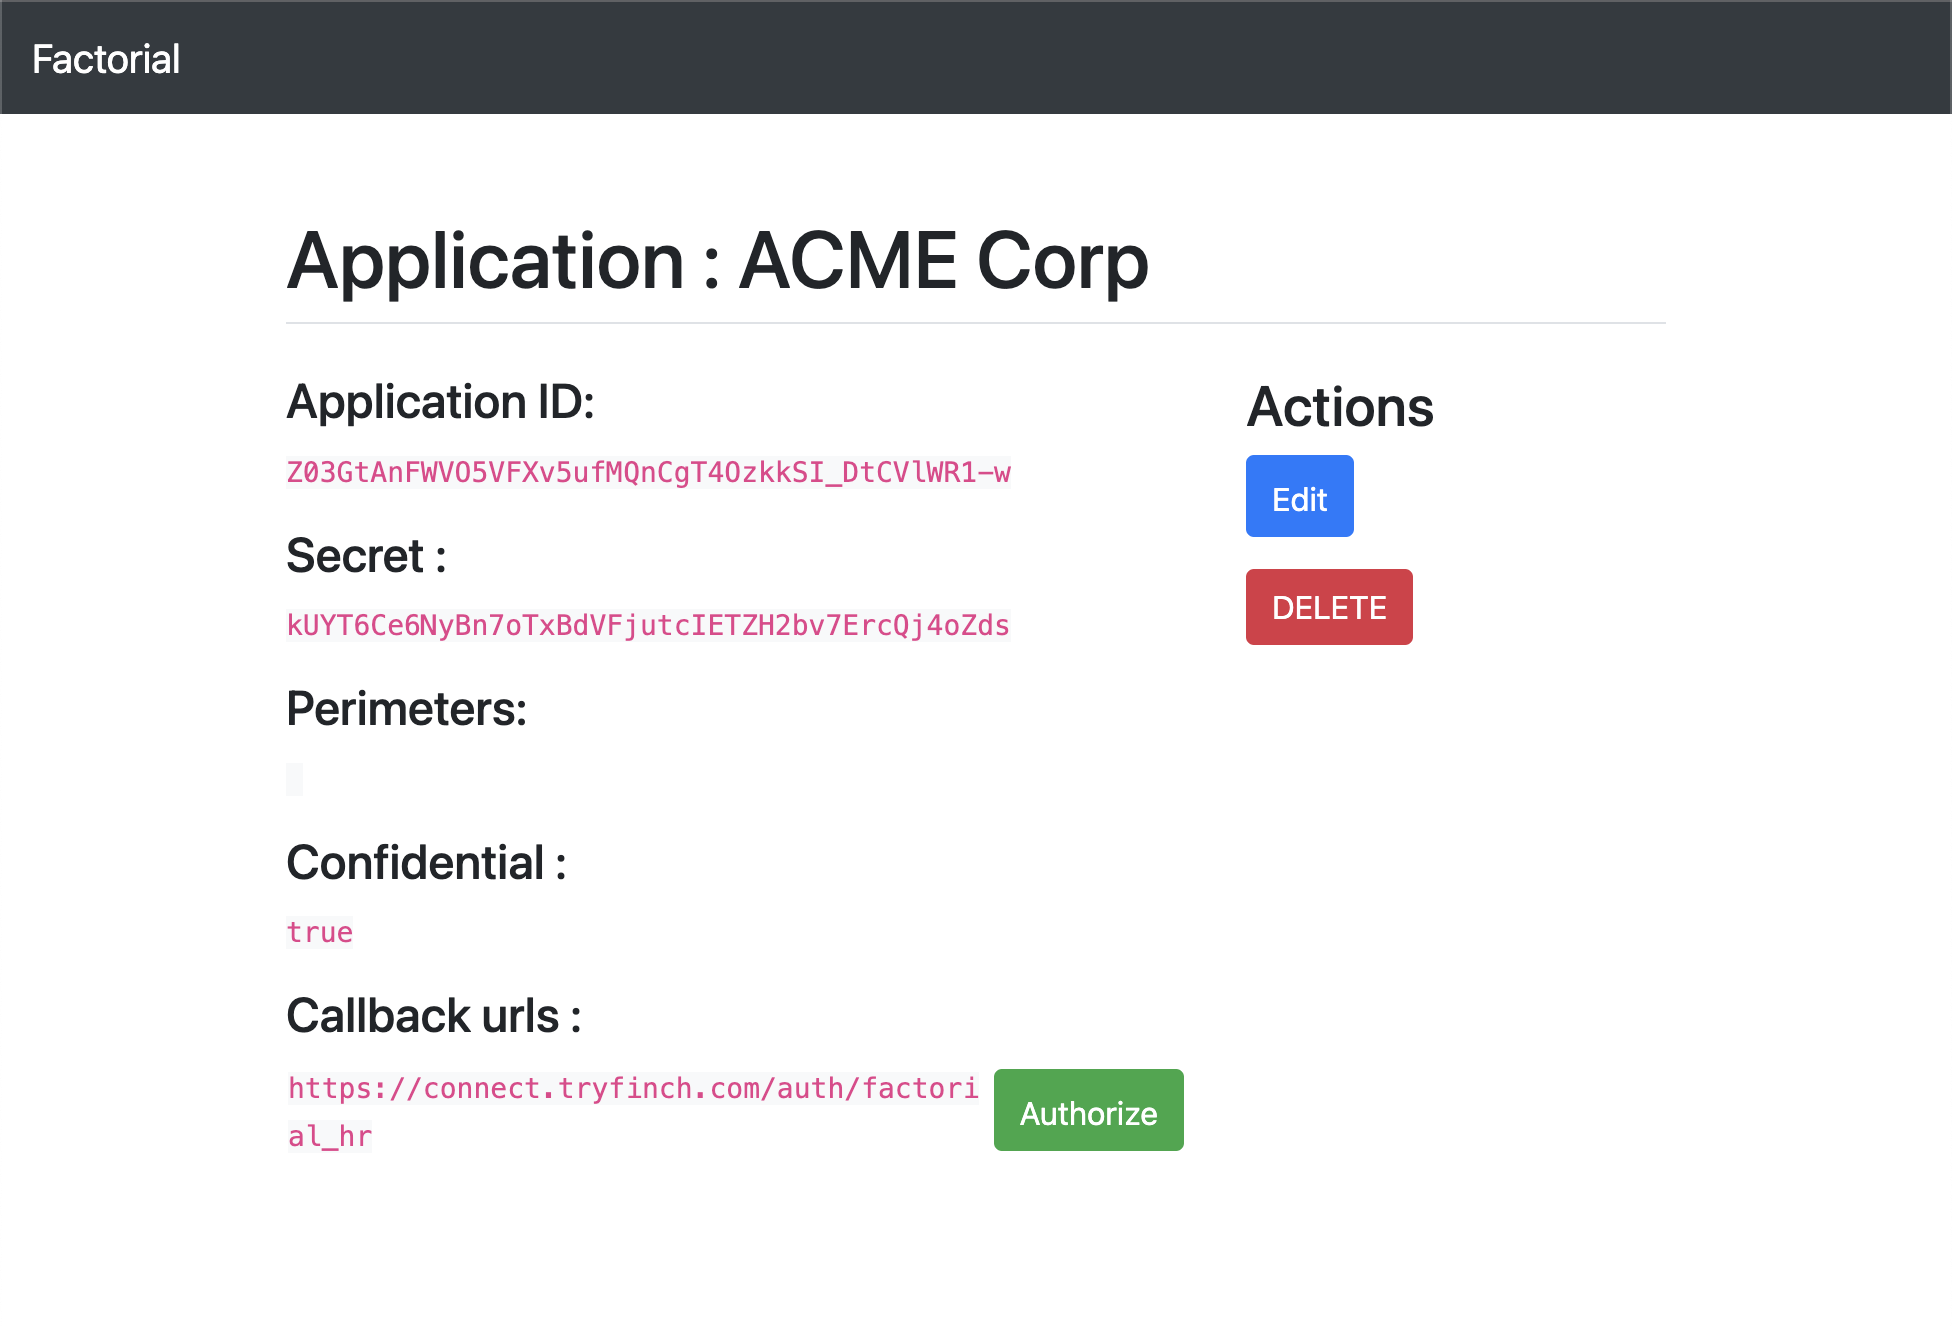Click the Confidential : label

click(x=426, y=863)
